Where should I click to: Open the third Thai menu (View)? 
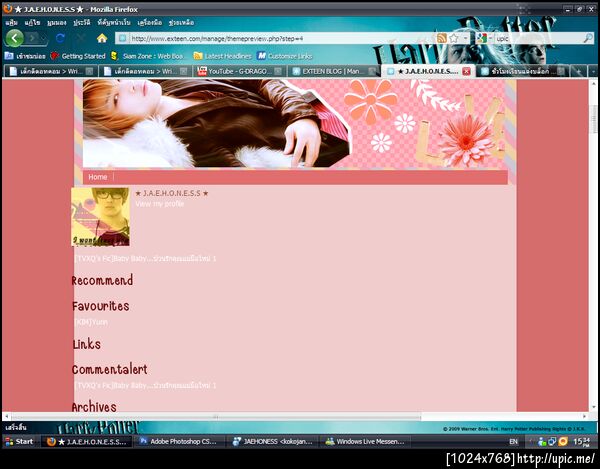[x=57, y=23]
